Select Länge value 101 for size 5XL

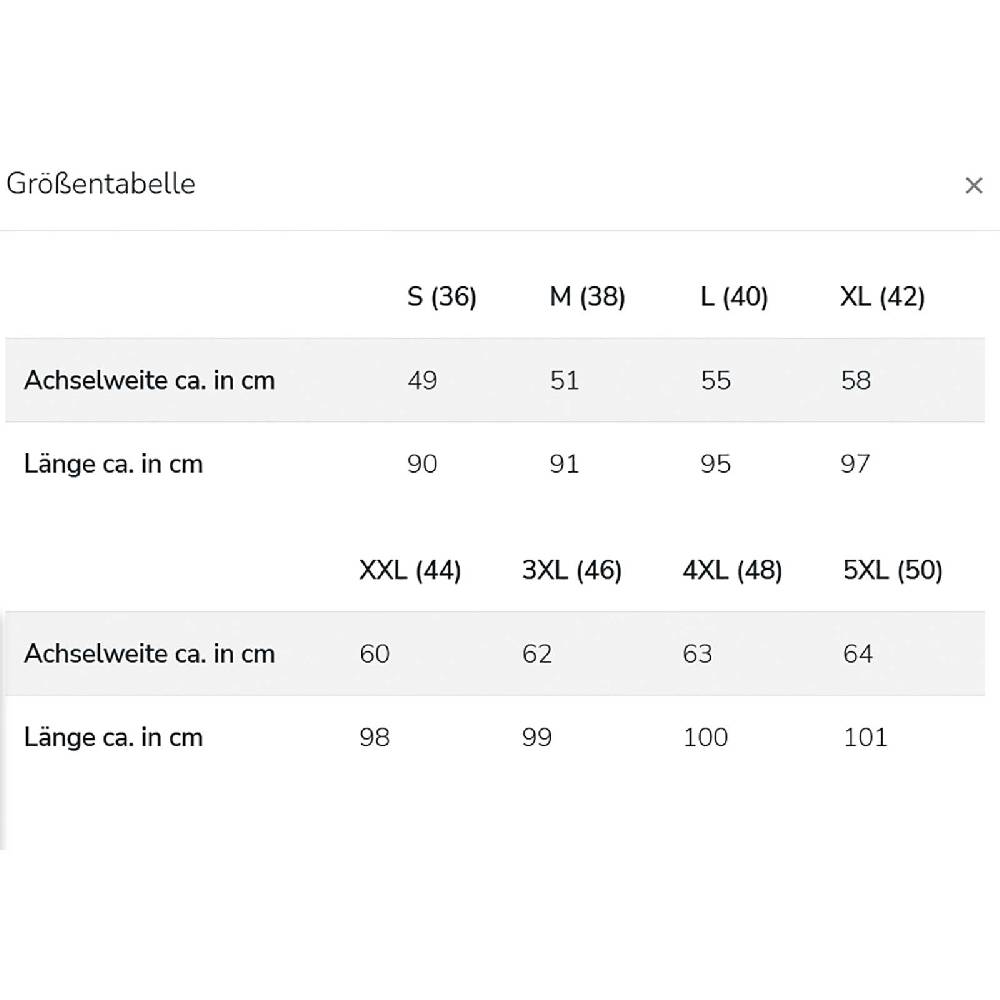865,738
